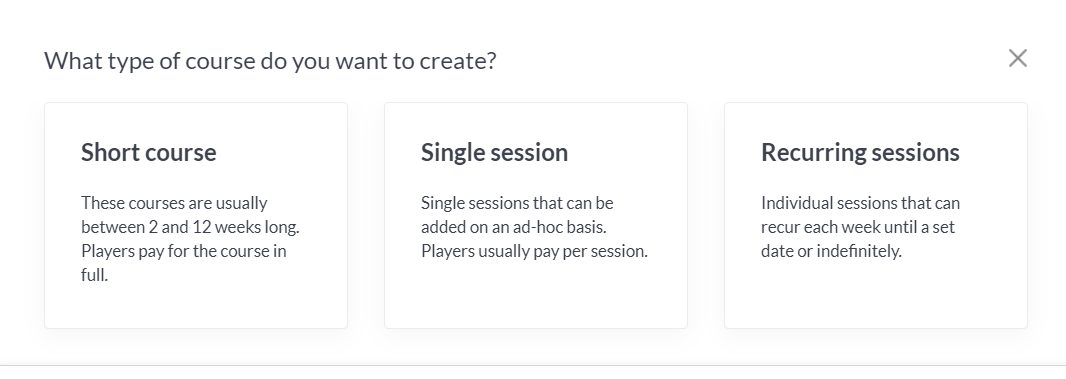Click 'added on an ad-hoc basis' line
Image resolution: width=1066 pixels, height=379 pixels.
tap(513, 227)
